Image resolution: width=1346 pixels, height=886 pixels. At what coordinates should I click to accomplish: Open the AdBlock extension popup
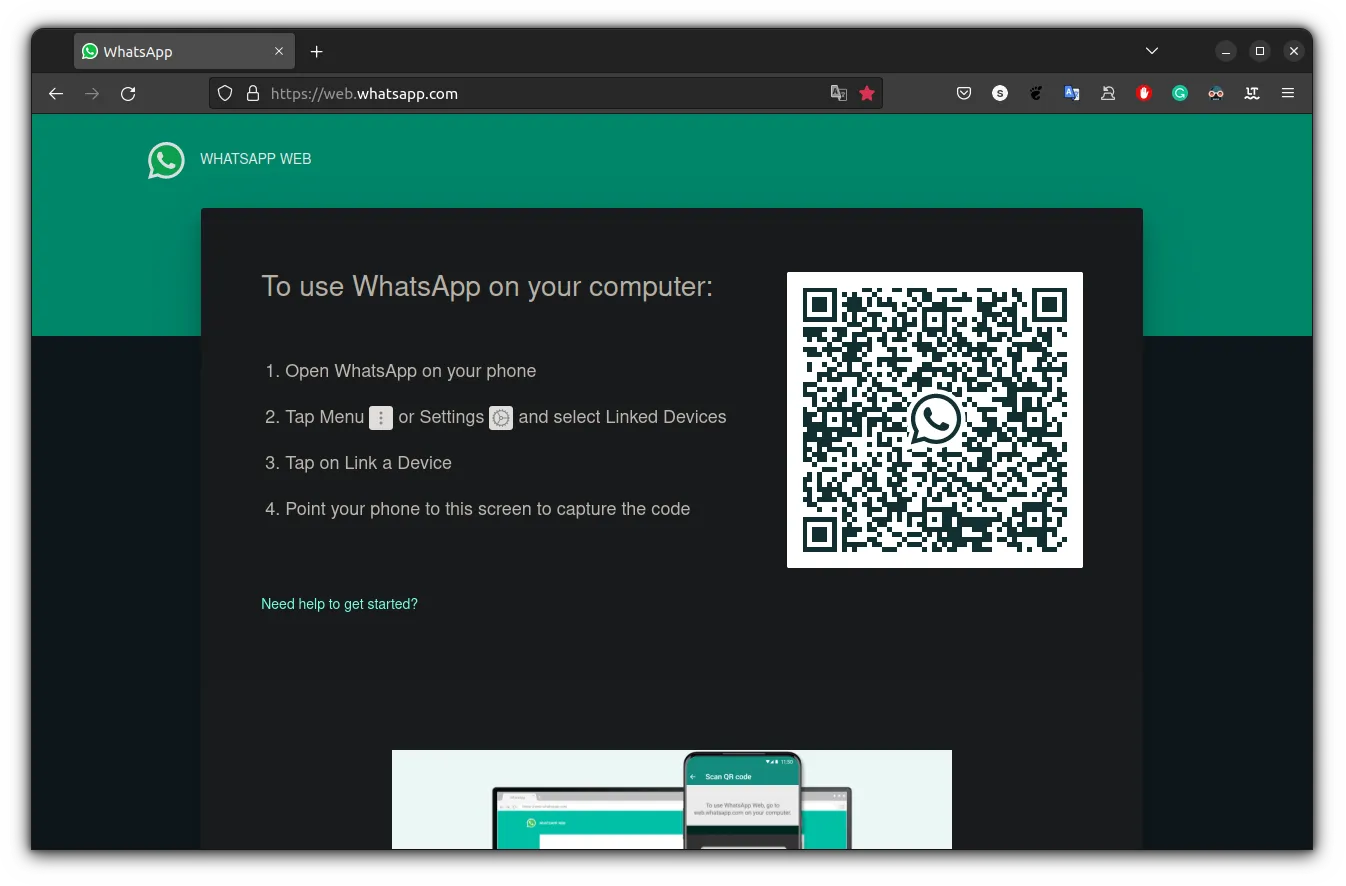click(x=1143, y=93)
